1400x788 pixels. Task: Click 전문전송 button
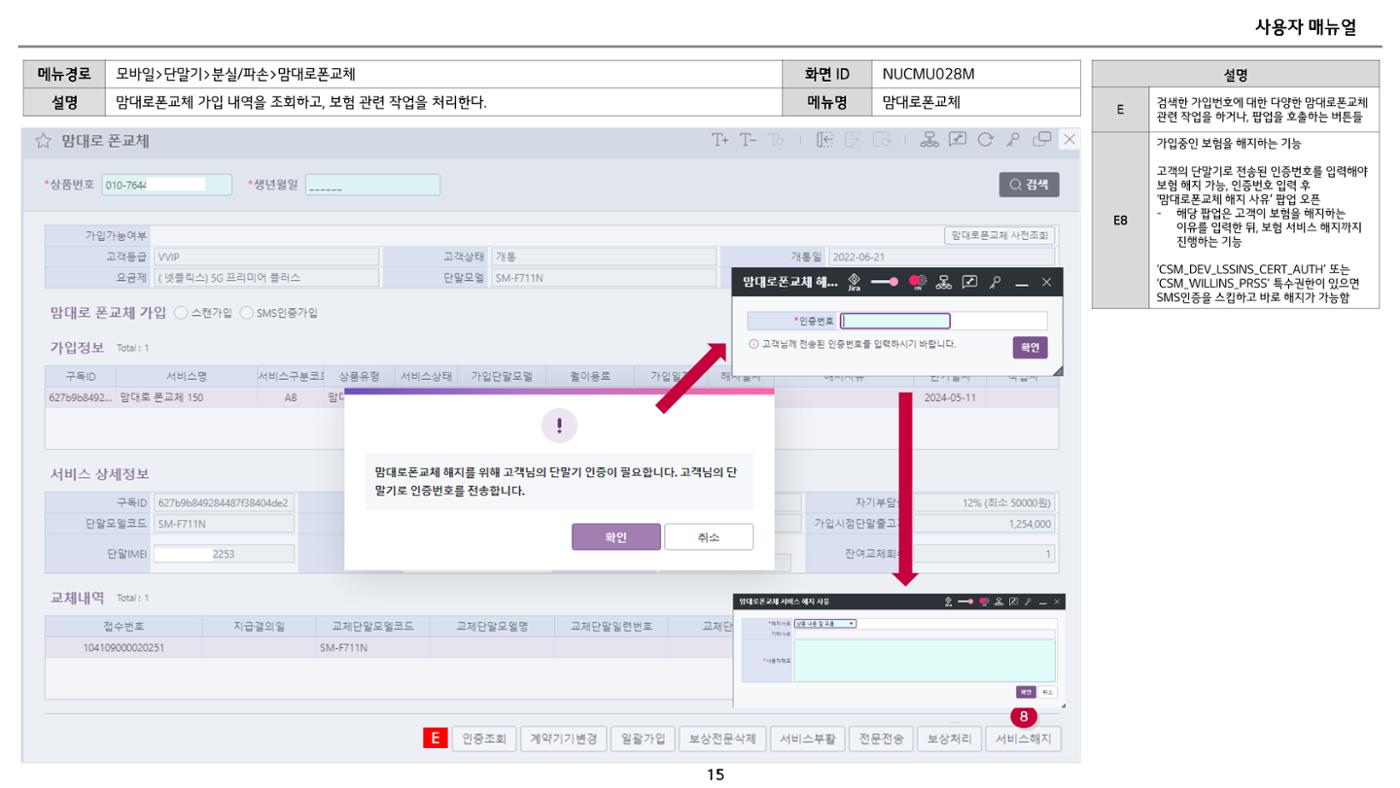pos(882,739)
